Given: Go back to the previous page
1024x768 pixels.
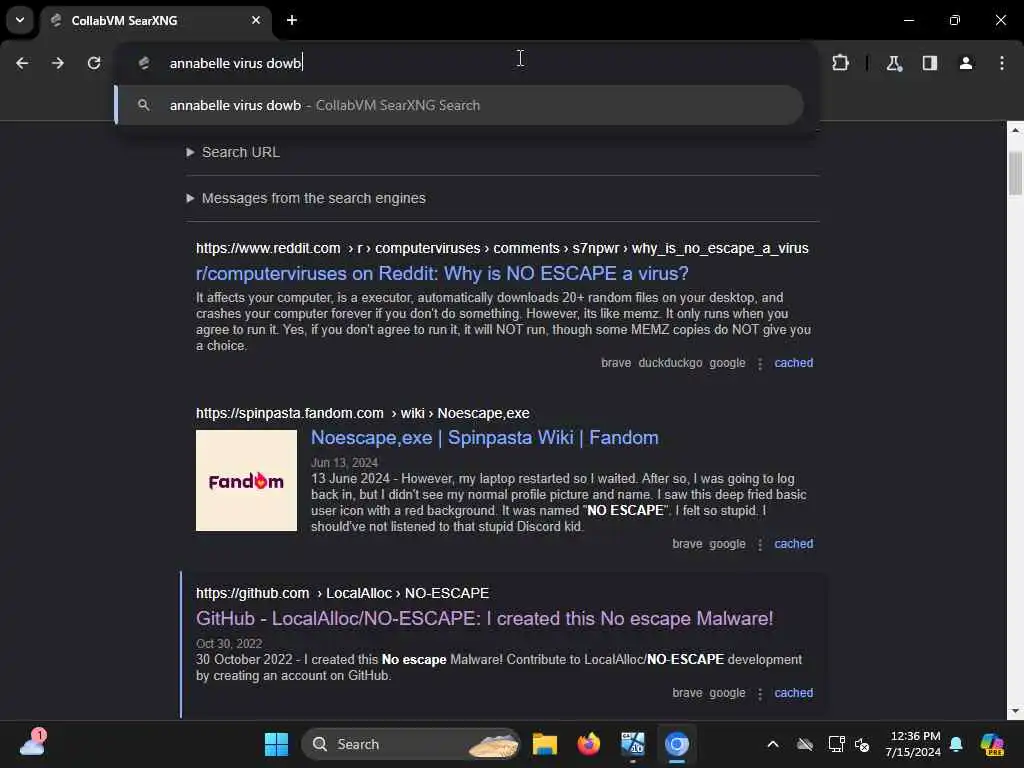Looking at the screenshot, I should pyautogui.click(x=22, y=63).
